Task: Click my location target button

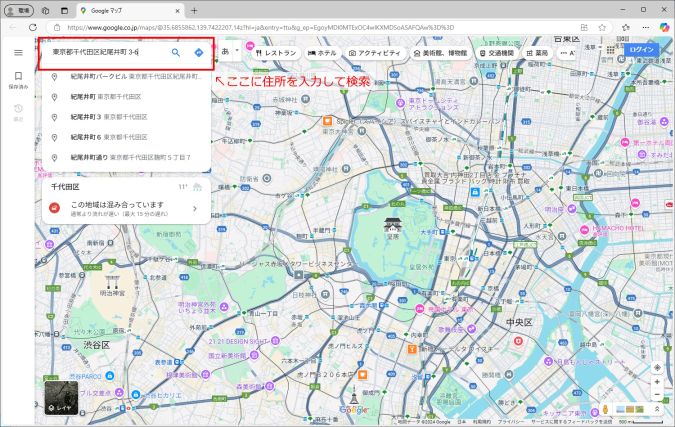Action: pos(656,367)
